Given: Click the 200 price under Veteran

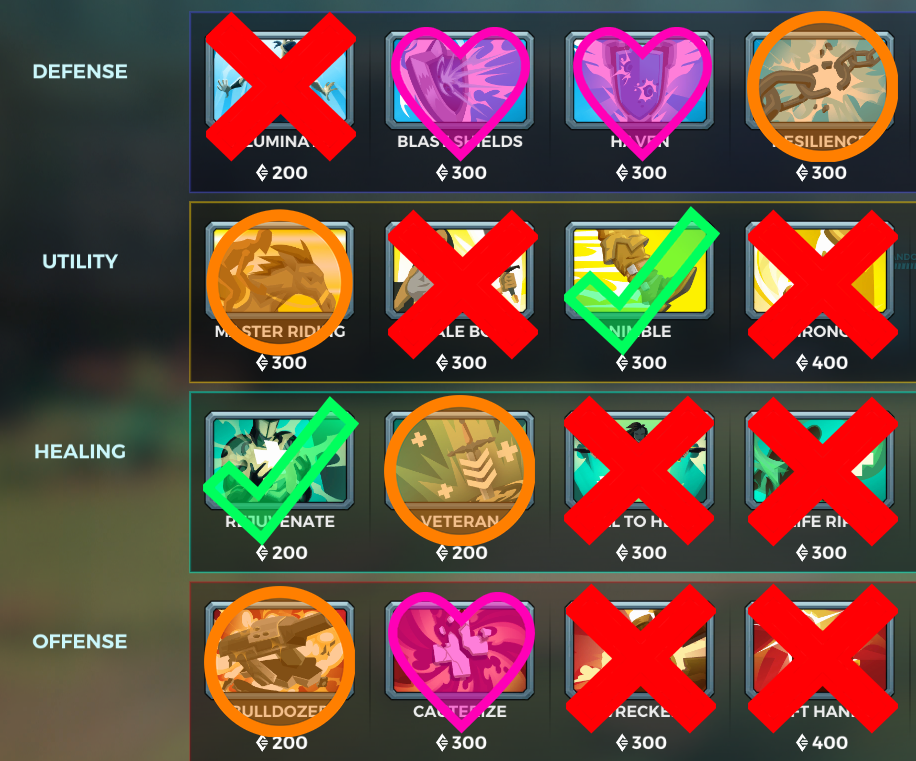Looking at the screenshot, I should [x=461, y=552].
